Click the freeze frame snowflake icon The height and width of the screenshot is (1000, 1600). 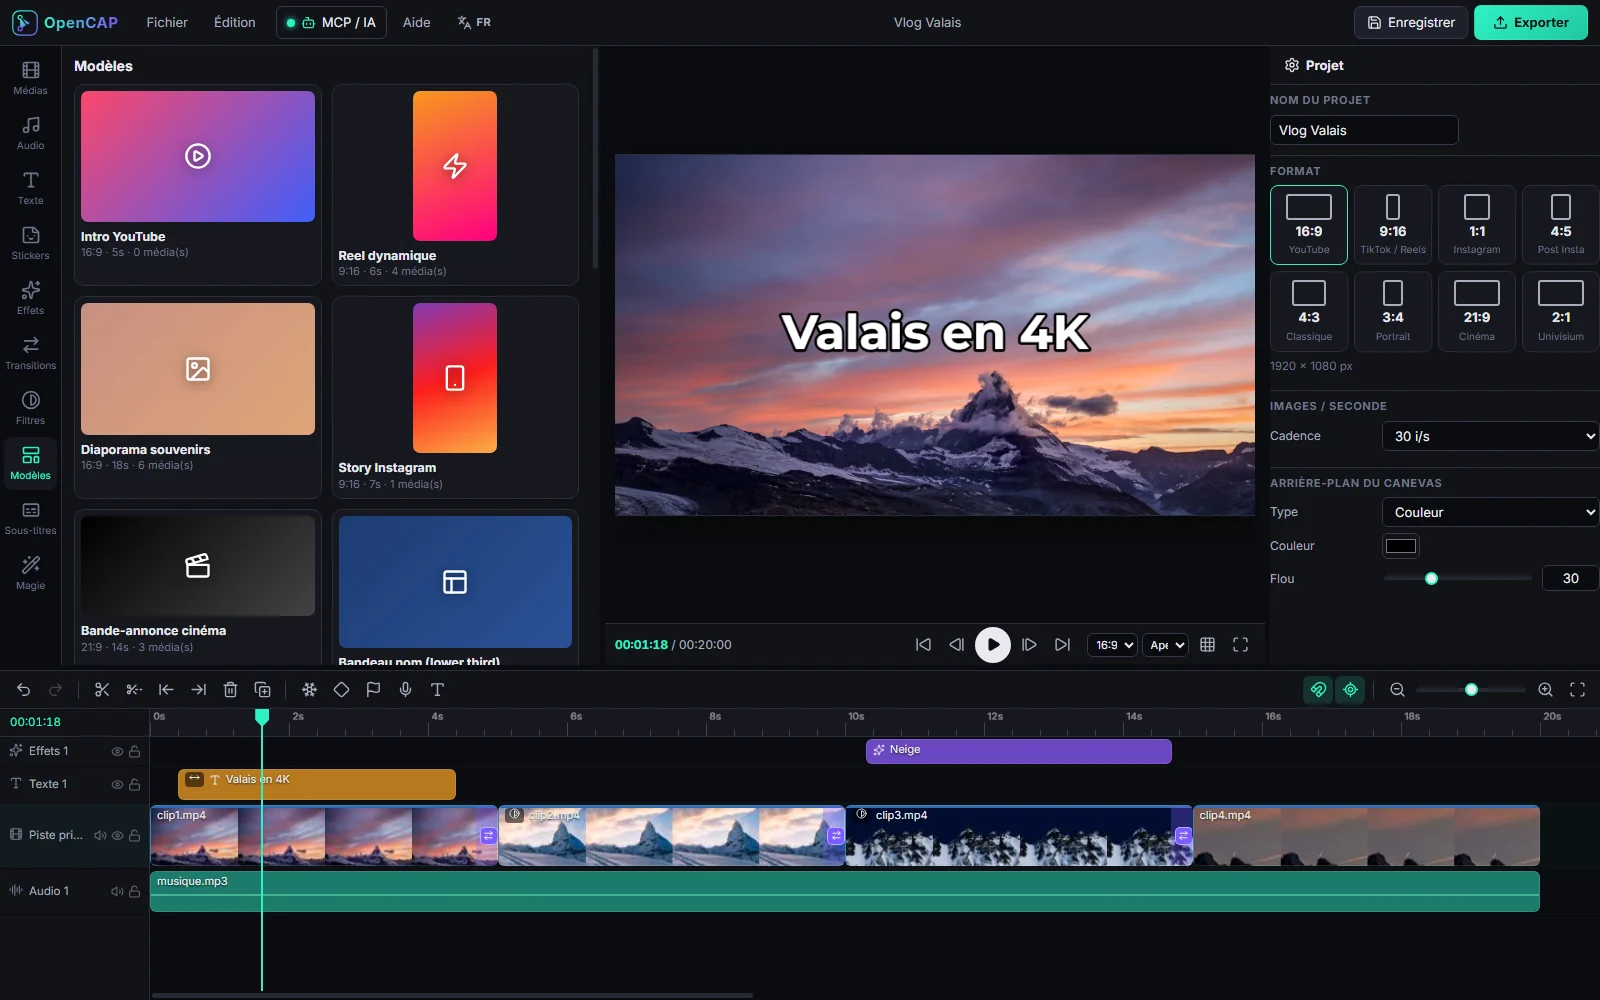309,689
